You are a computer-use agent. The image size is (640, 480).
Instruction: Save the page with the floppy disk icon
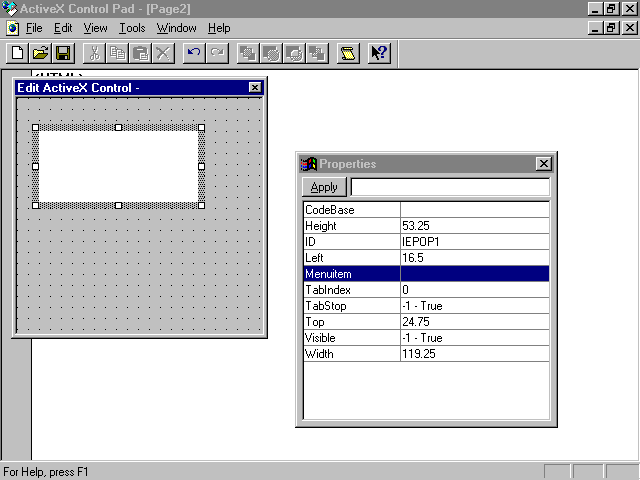coord(62,53)
